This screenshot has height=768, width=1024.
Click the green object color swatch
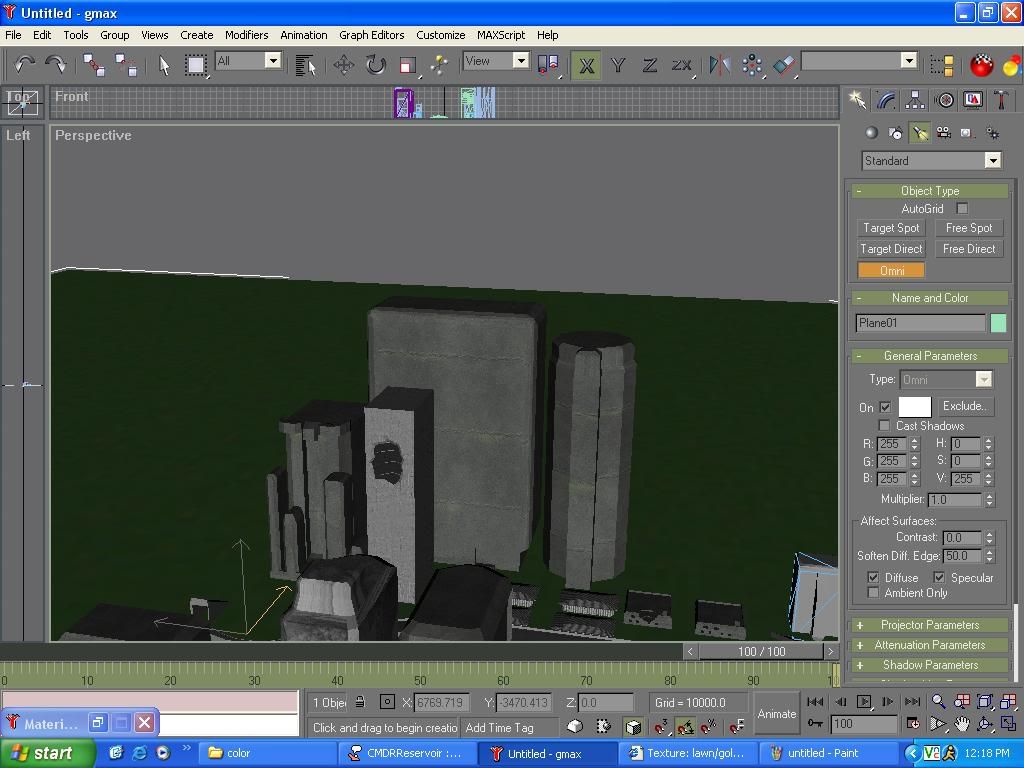pos(999,323)
